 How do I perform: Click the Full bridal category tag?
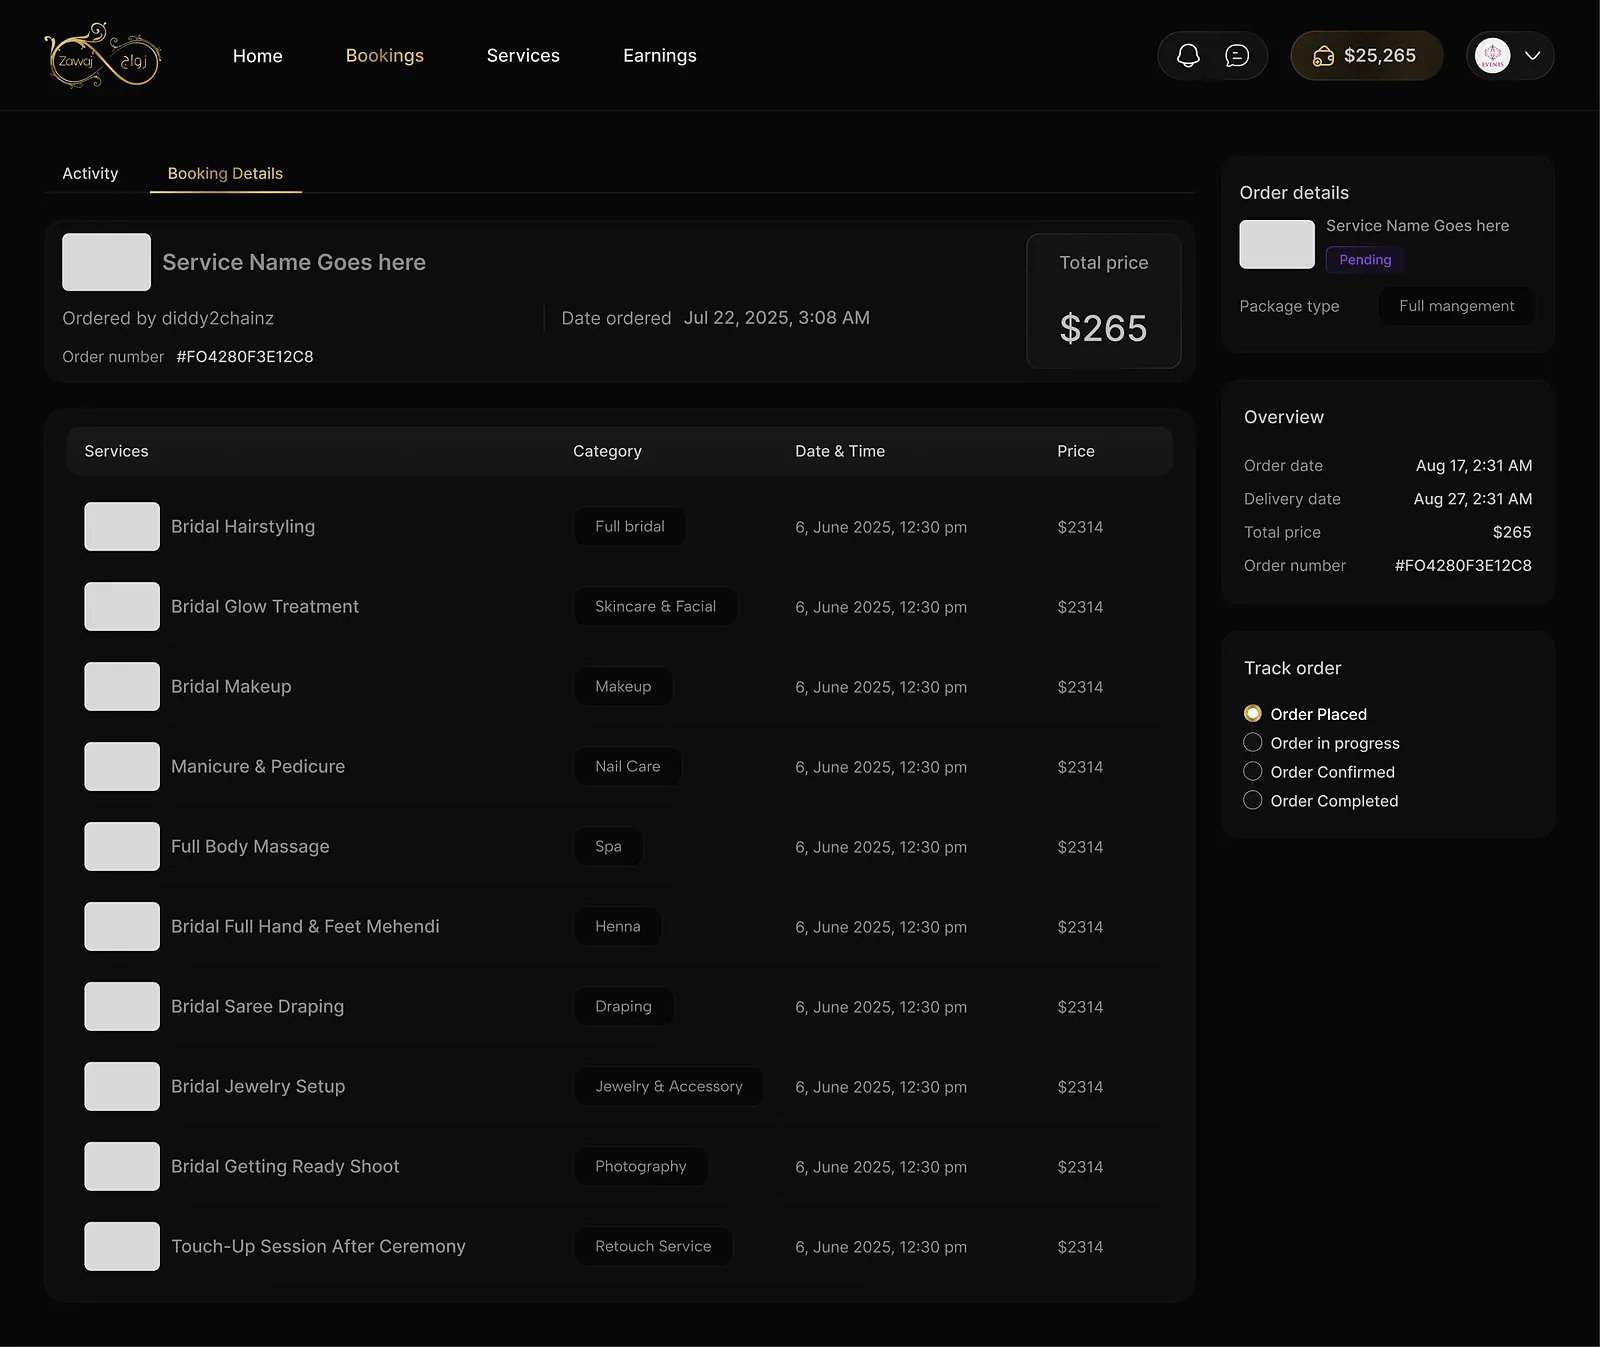[x=630, y=526]
